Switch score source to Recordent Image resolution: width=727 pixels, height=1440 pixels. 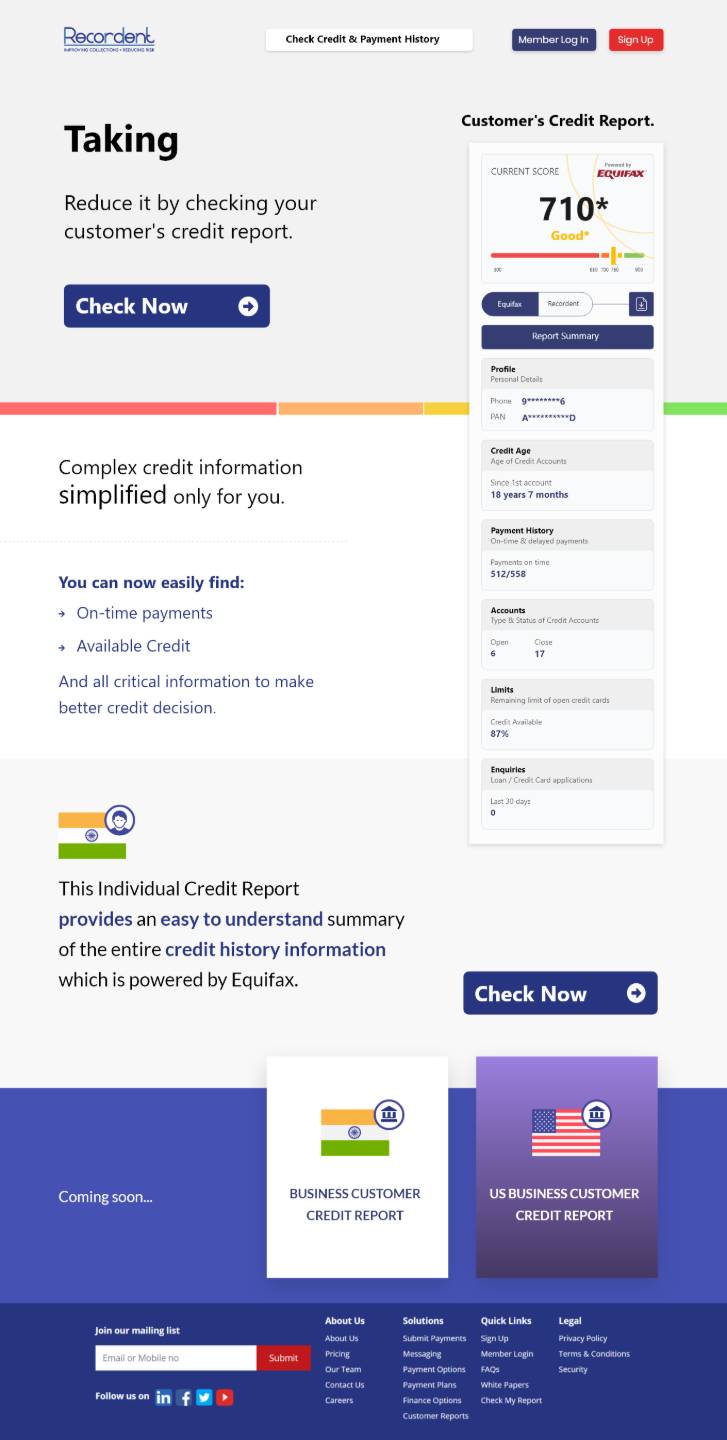pyautogui.click(x=564, y=304)
